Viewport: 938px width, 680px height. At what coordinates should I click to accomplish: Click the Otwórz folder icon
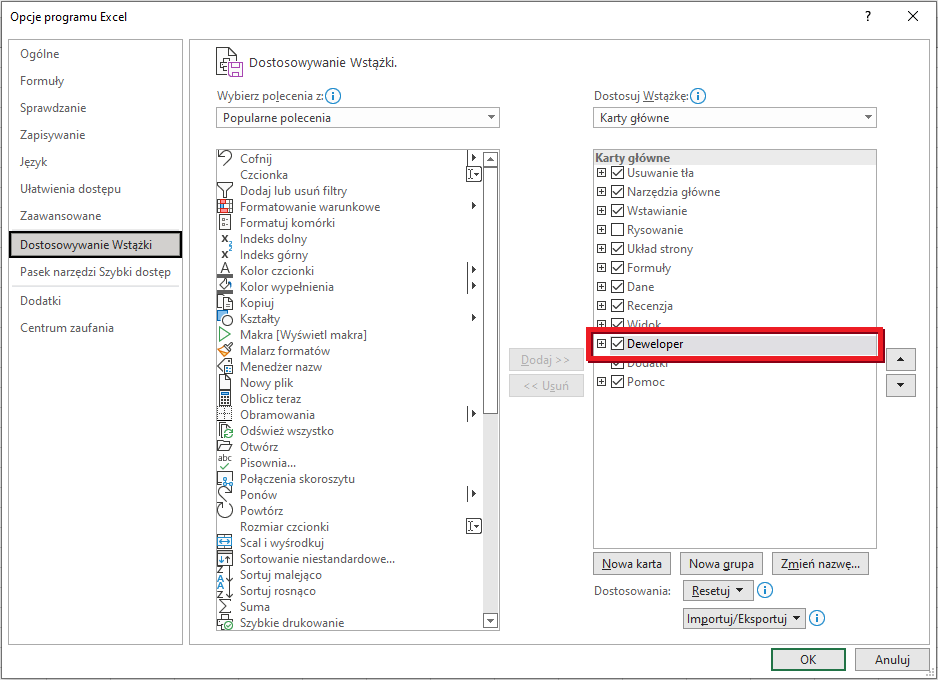(224, 447)
